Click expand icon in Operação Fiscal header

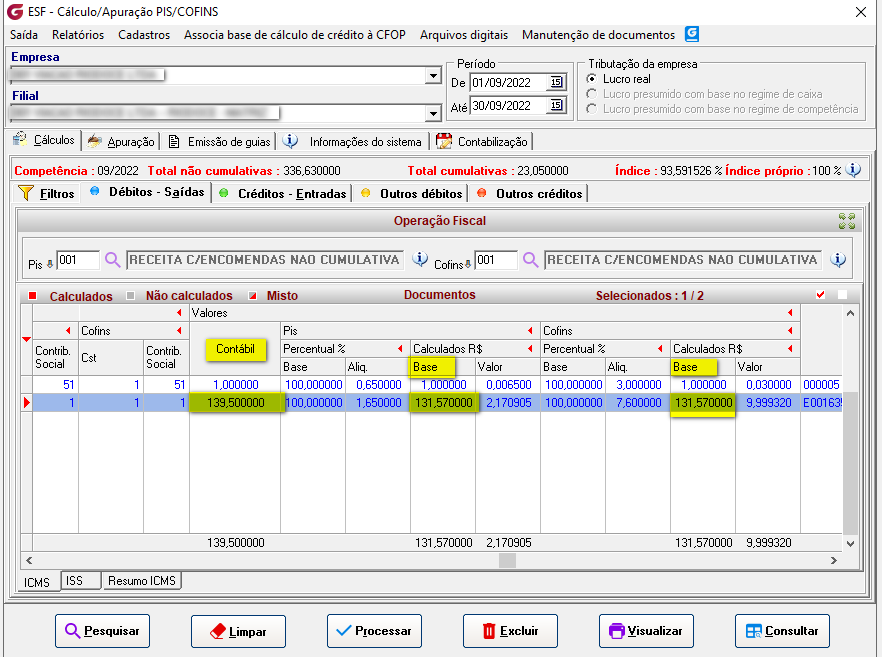point(847,221)
